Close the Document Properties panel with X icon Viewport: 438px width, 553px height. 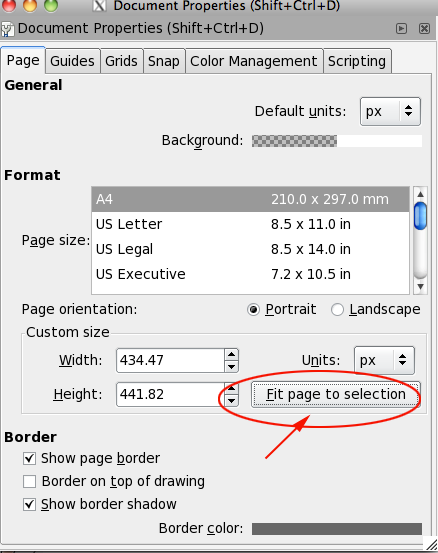424,28
